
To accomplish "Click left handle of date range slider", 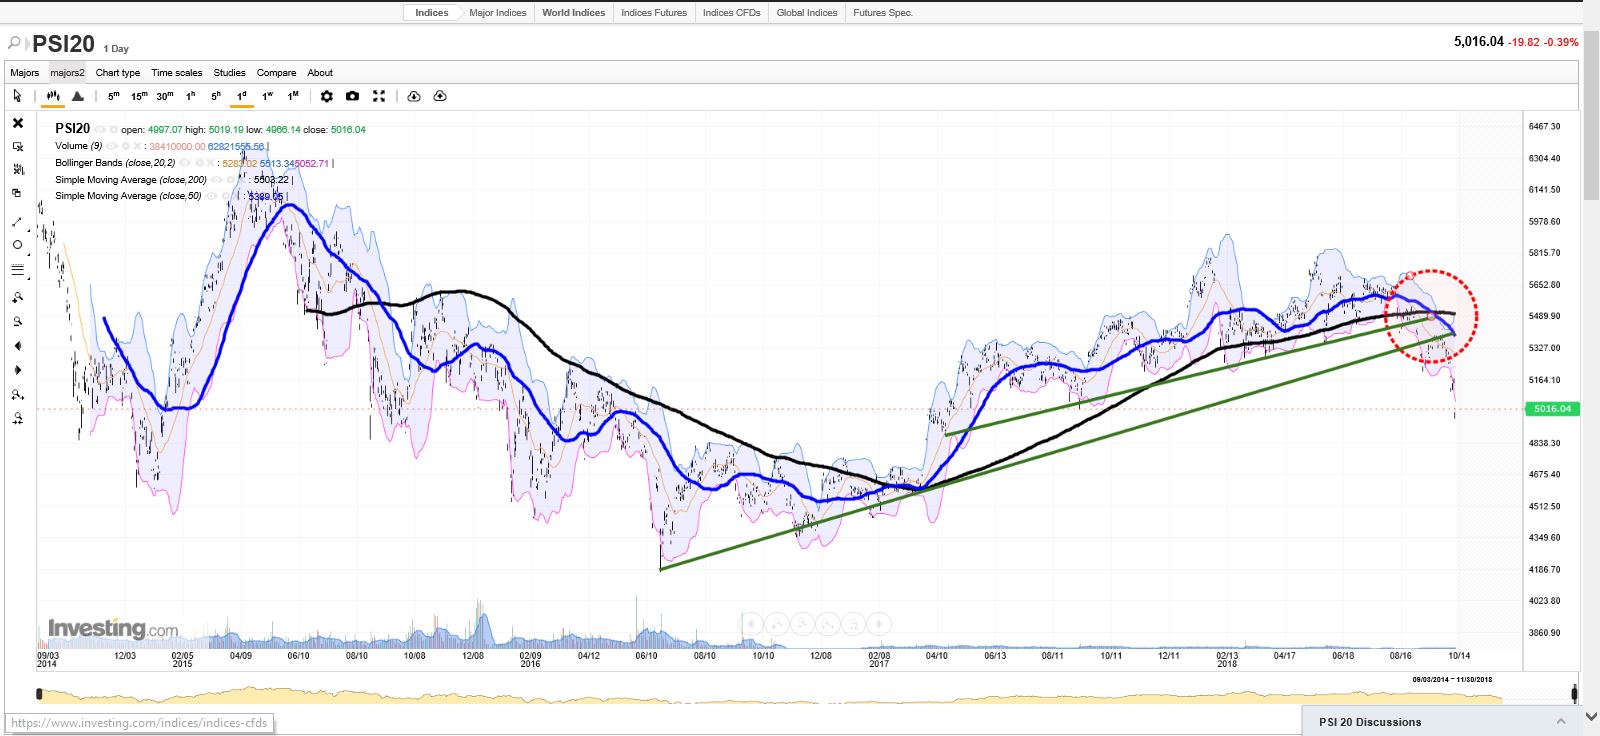I will point(39,693).
